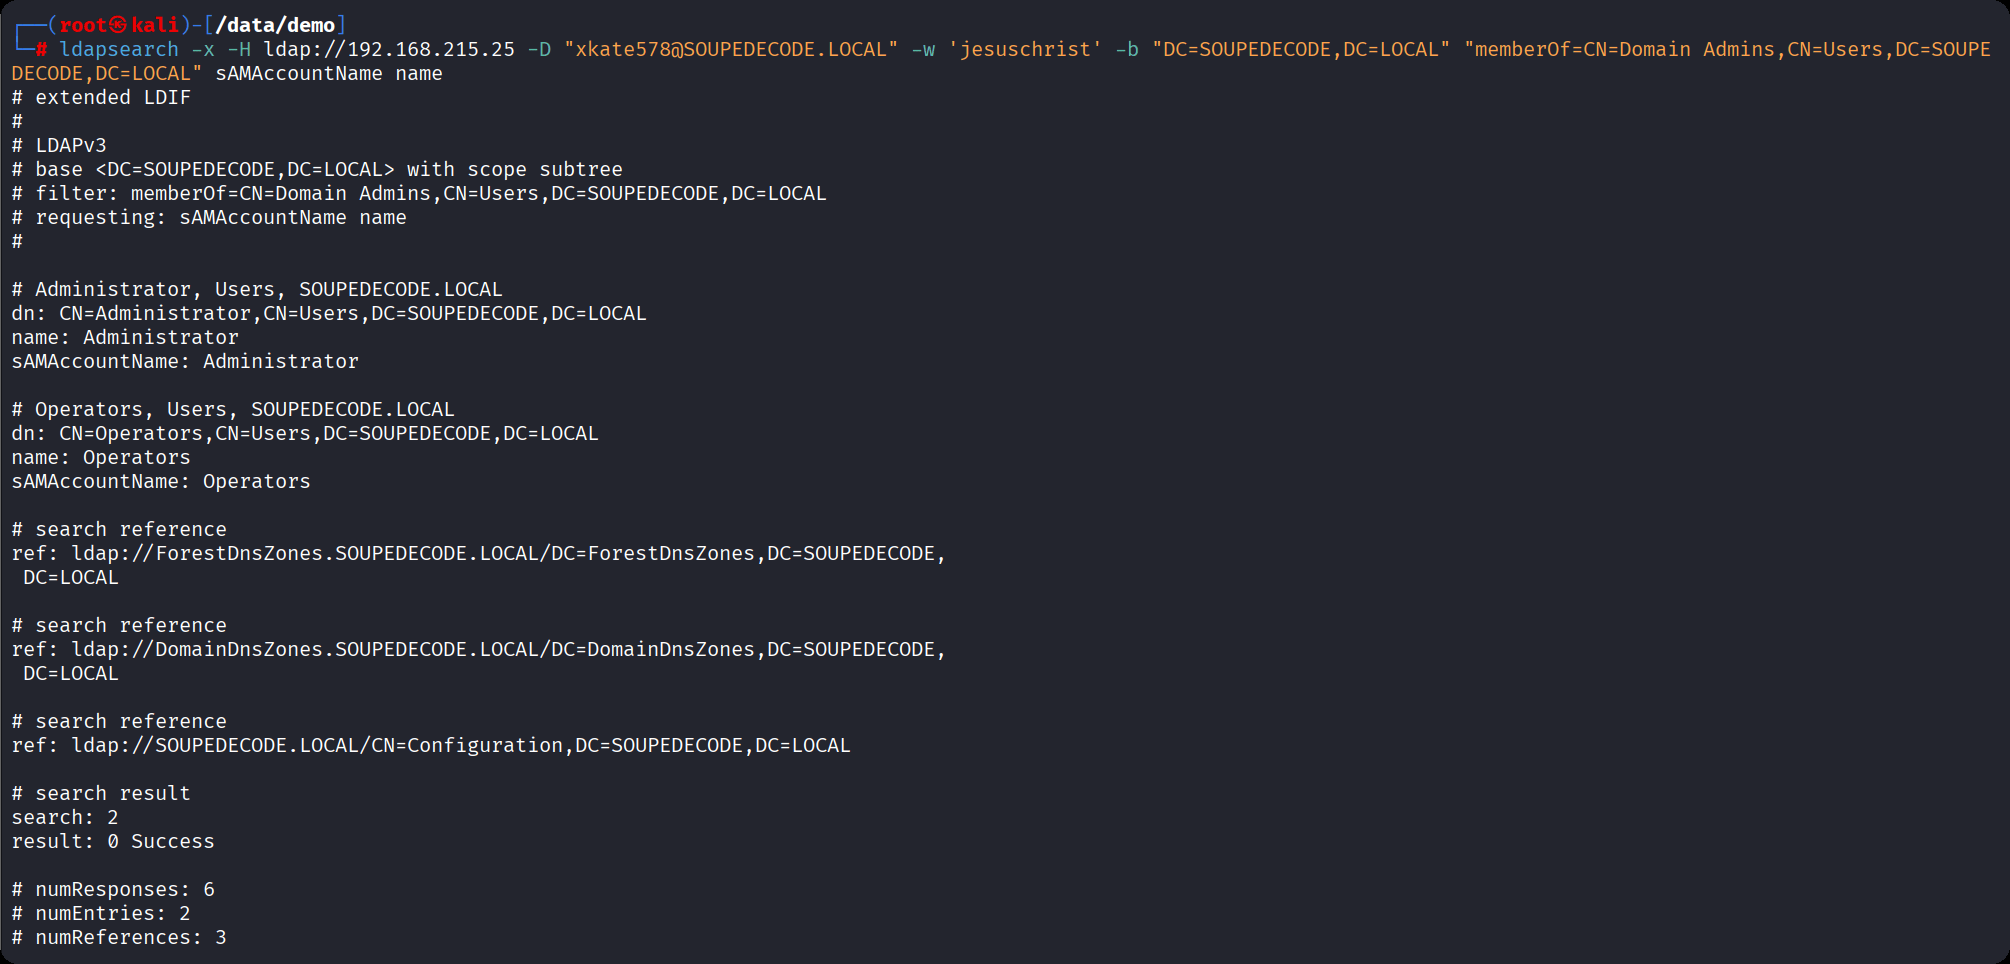Click the numEntries: 2 line
Screen dimensions: 2010x964
[101, 913]
